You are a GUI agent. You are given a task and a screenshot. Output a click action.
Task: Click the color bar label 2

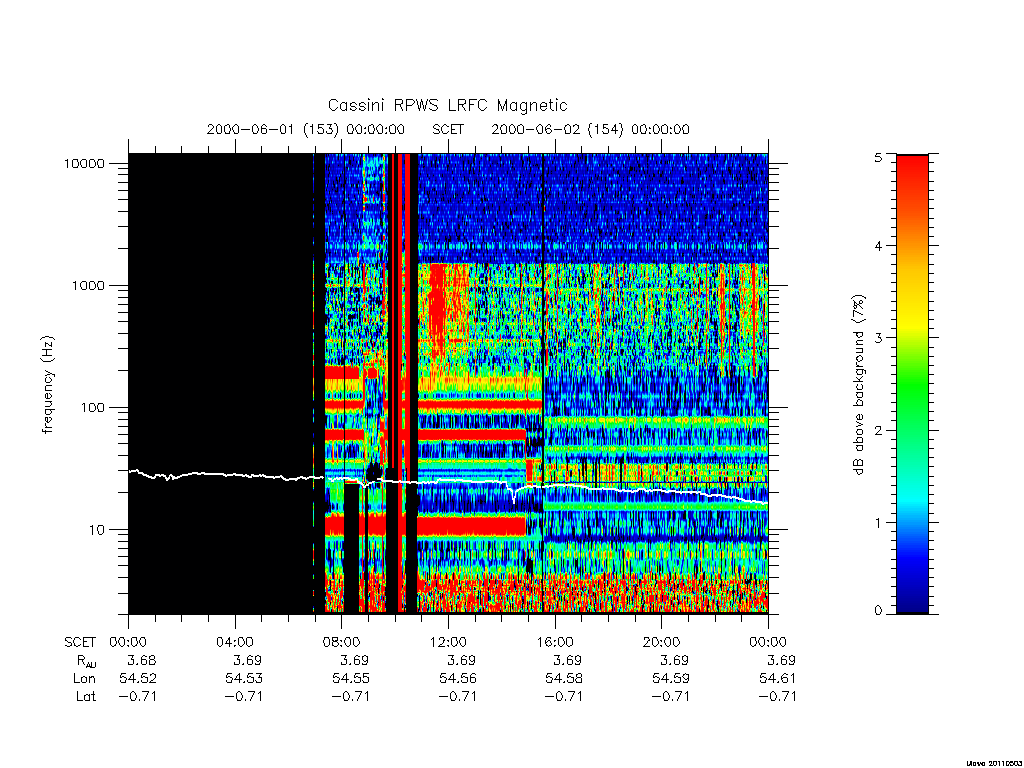click(878, 430)
